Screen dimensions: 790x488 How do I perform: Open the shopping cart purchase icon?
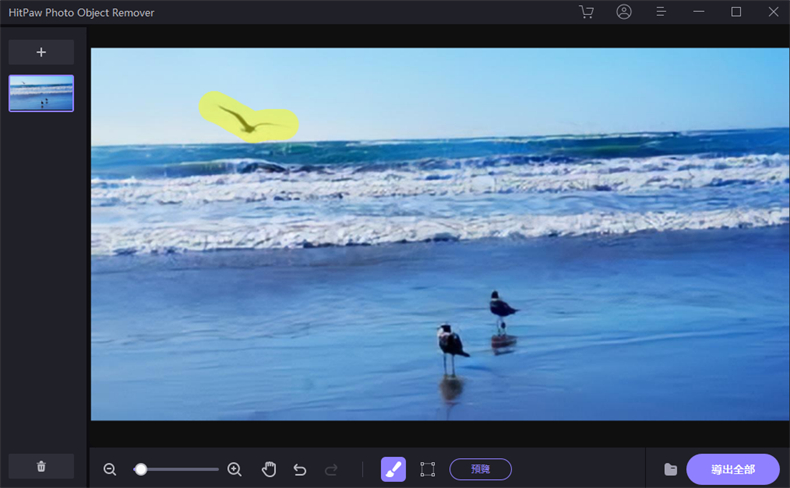pos(586,12)
